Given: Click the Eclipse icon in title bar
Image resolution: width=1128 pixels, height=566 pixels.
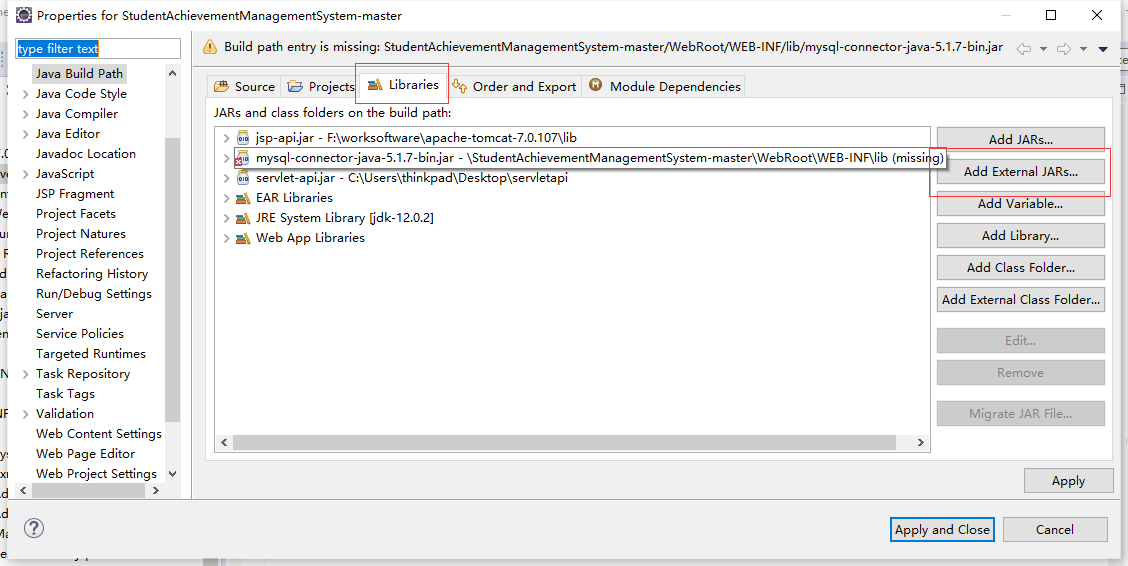Looking at the screenshot, I should pyautogui.click(x=23, y=15).
